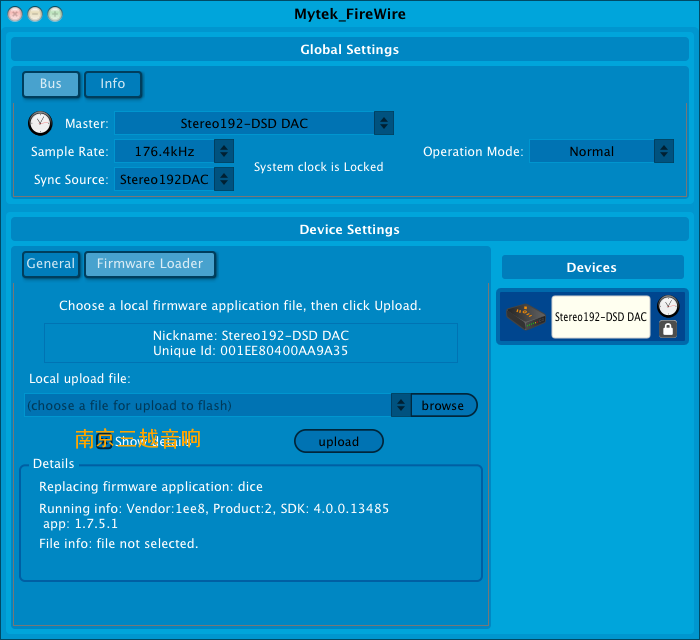
Task: Toggle the Show details checkbox
Action: 104,441
